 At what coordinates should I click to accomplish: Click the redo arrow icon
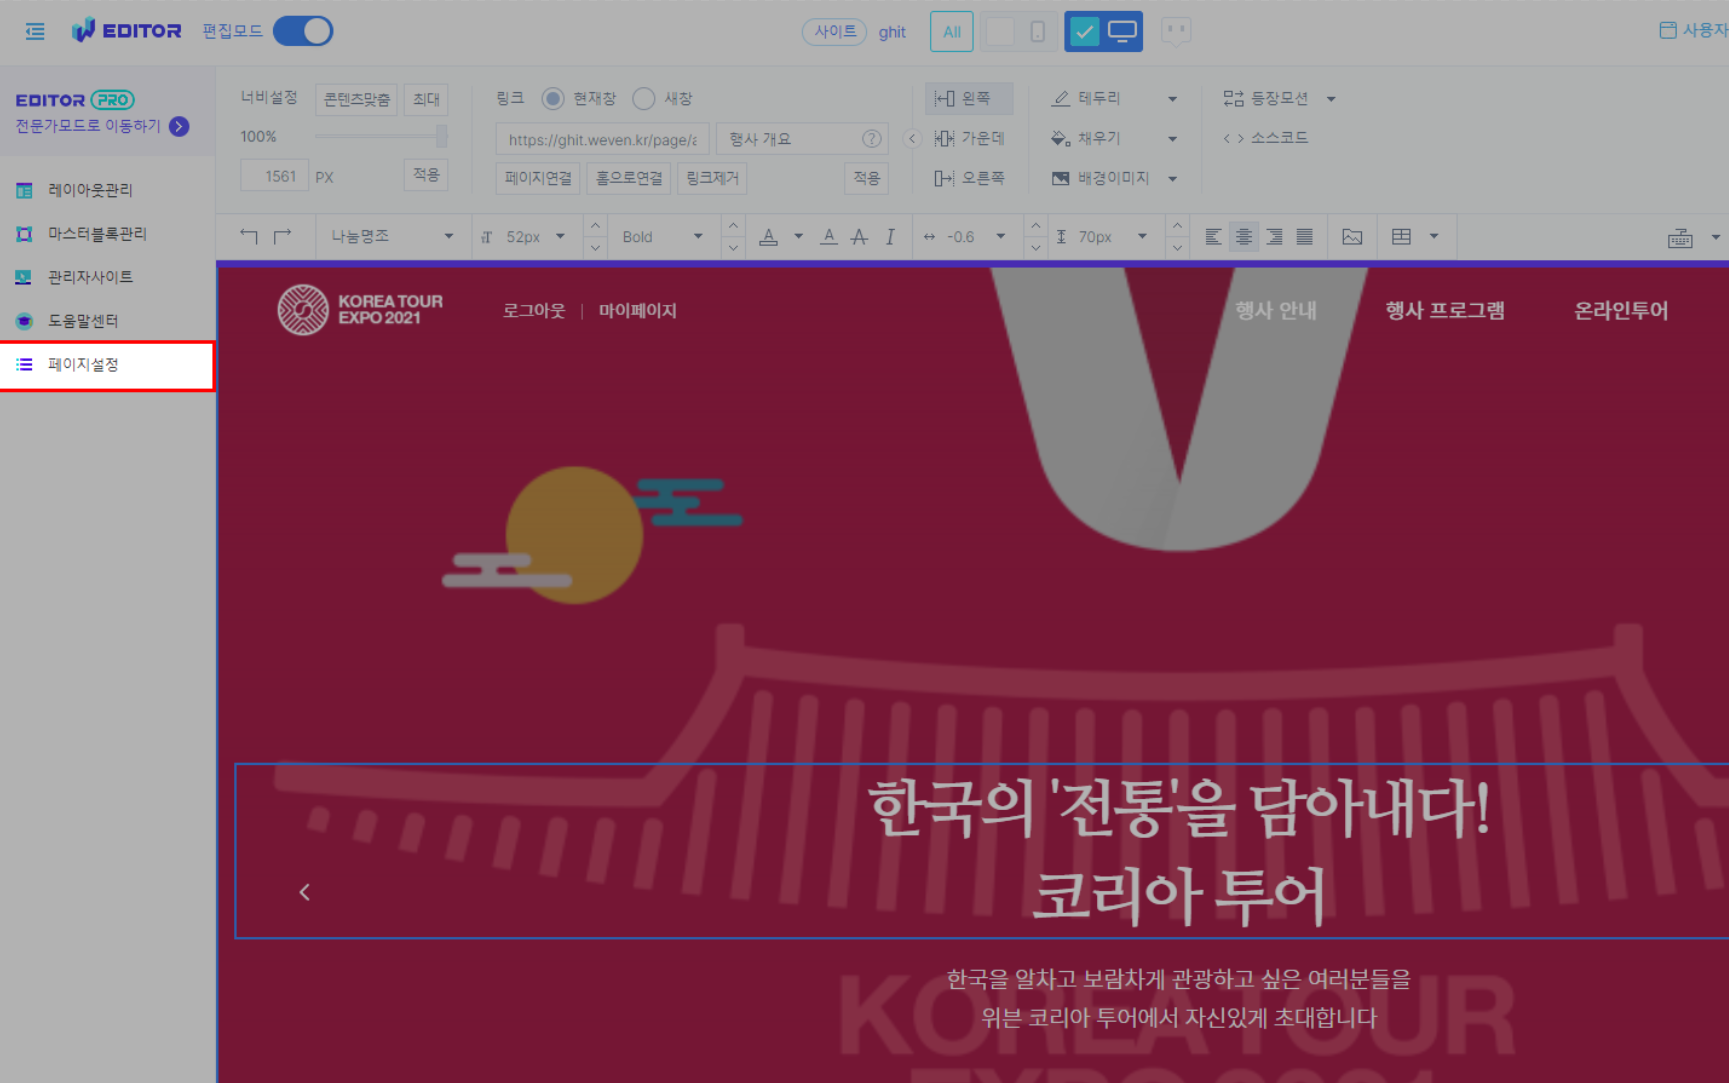pyautogui.click(x=282, y=236)
